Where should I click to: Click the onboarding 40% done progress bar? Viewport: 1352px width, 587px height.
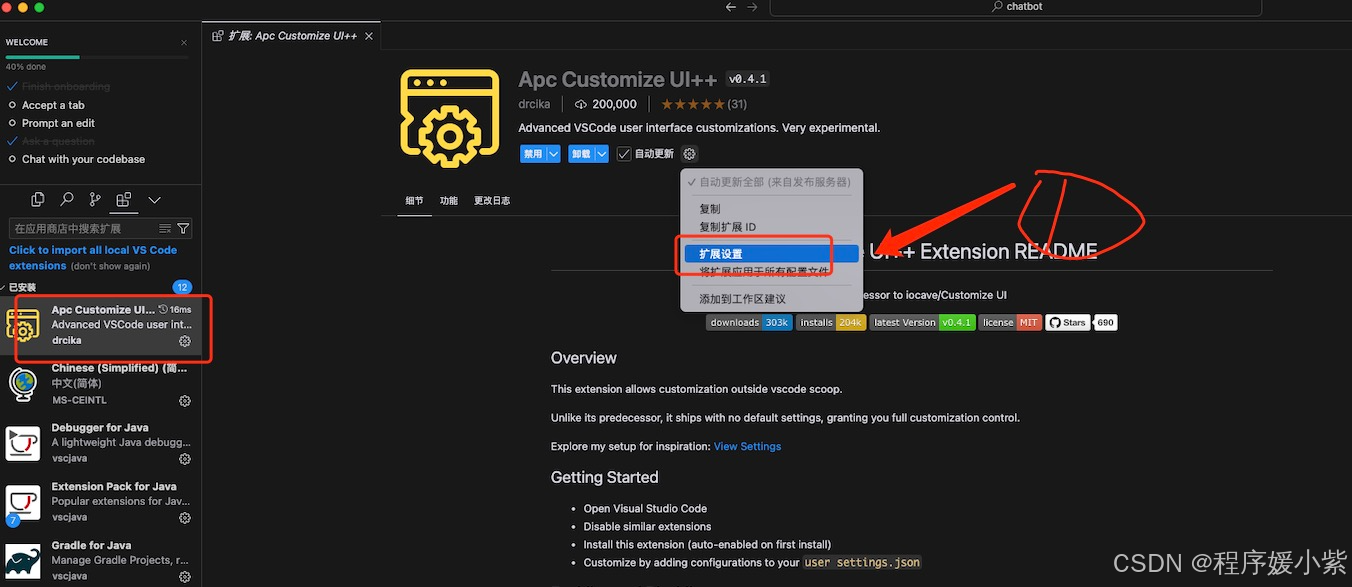click(98, 57)
